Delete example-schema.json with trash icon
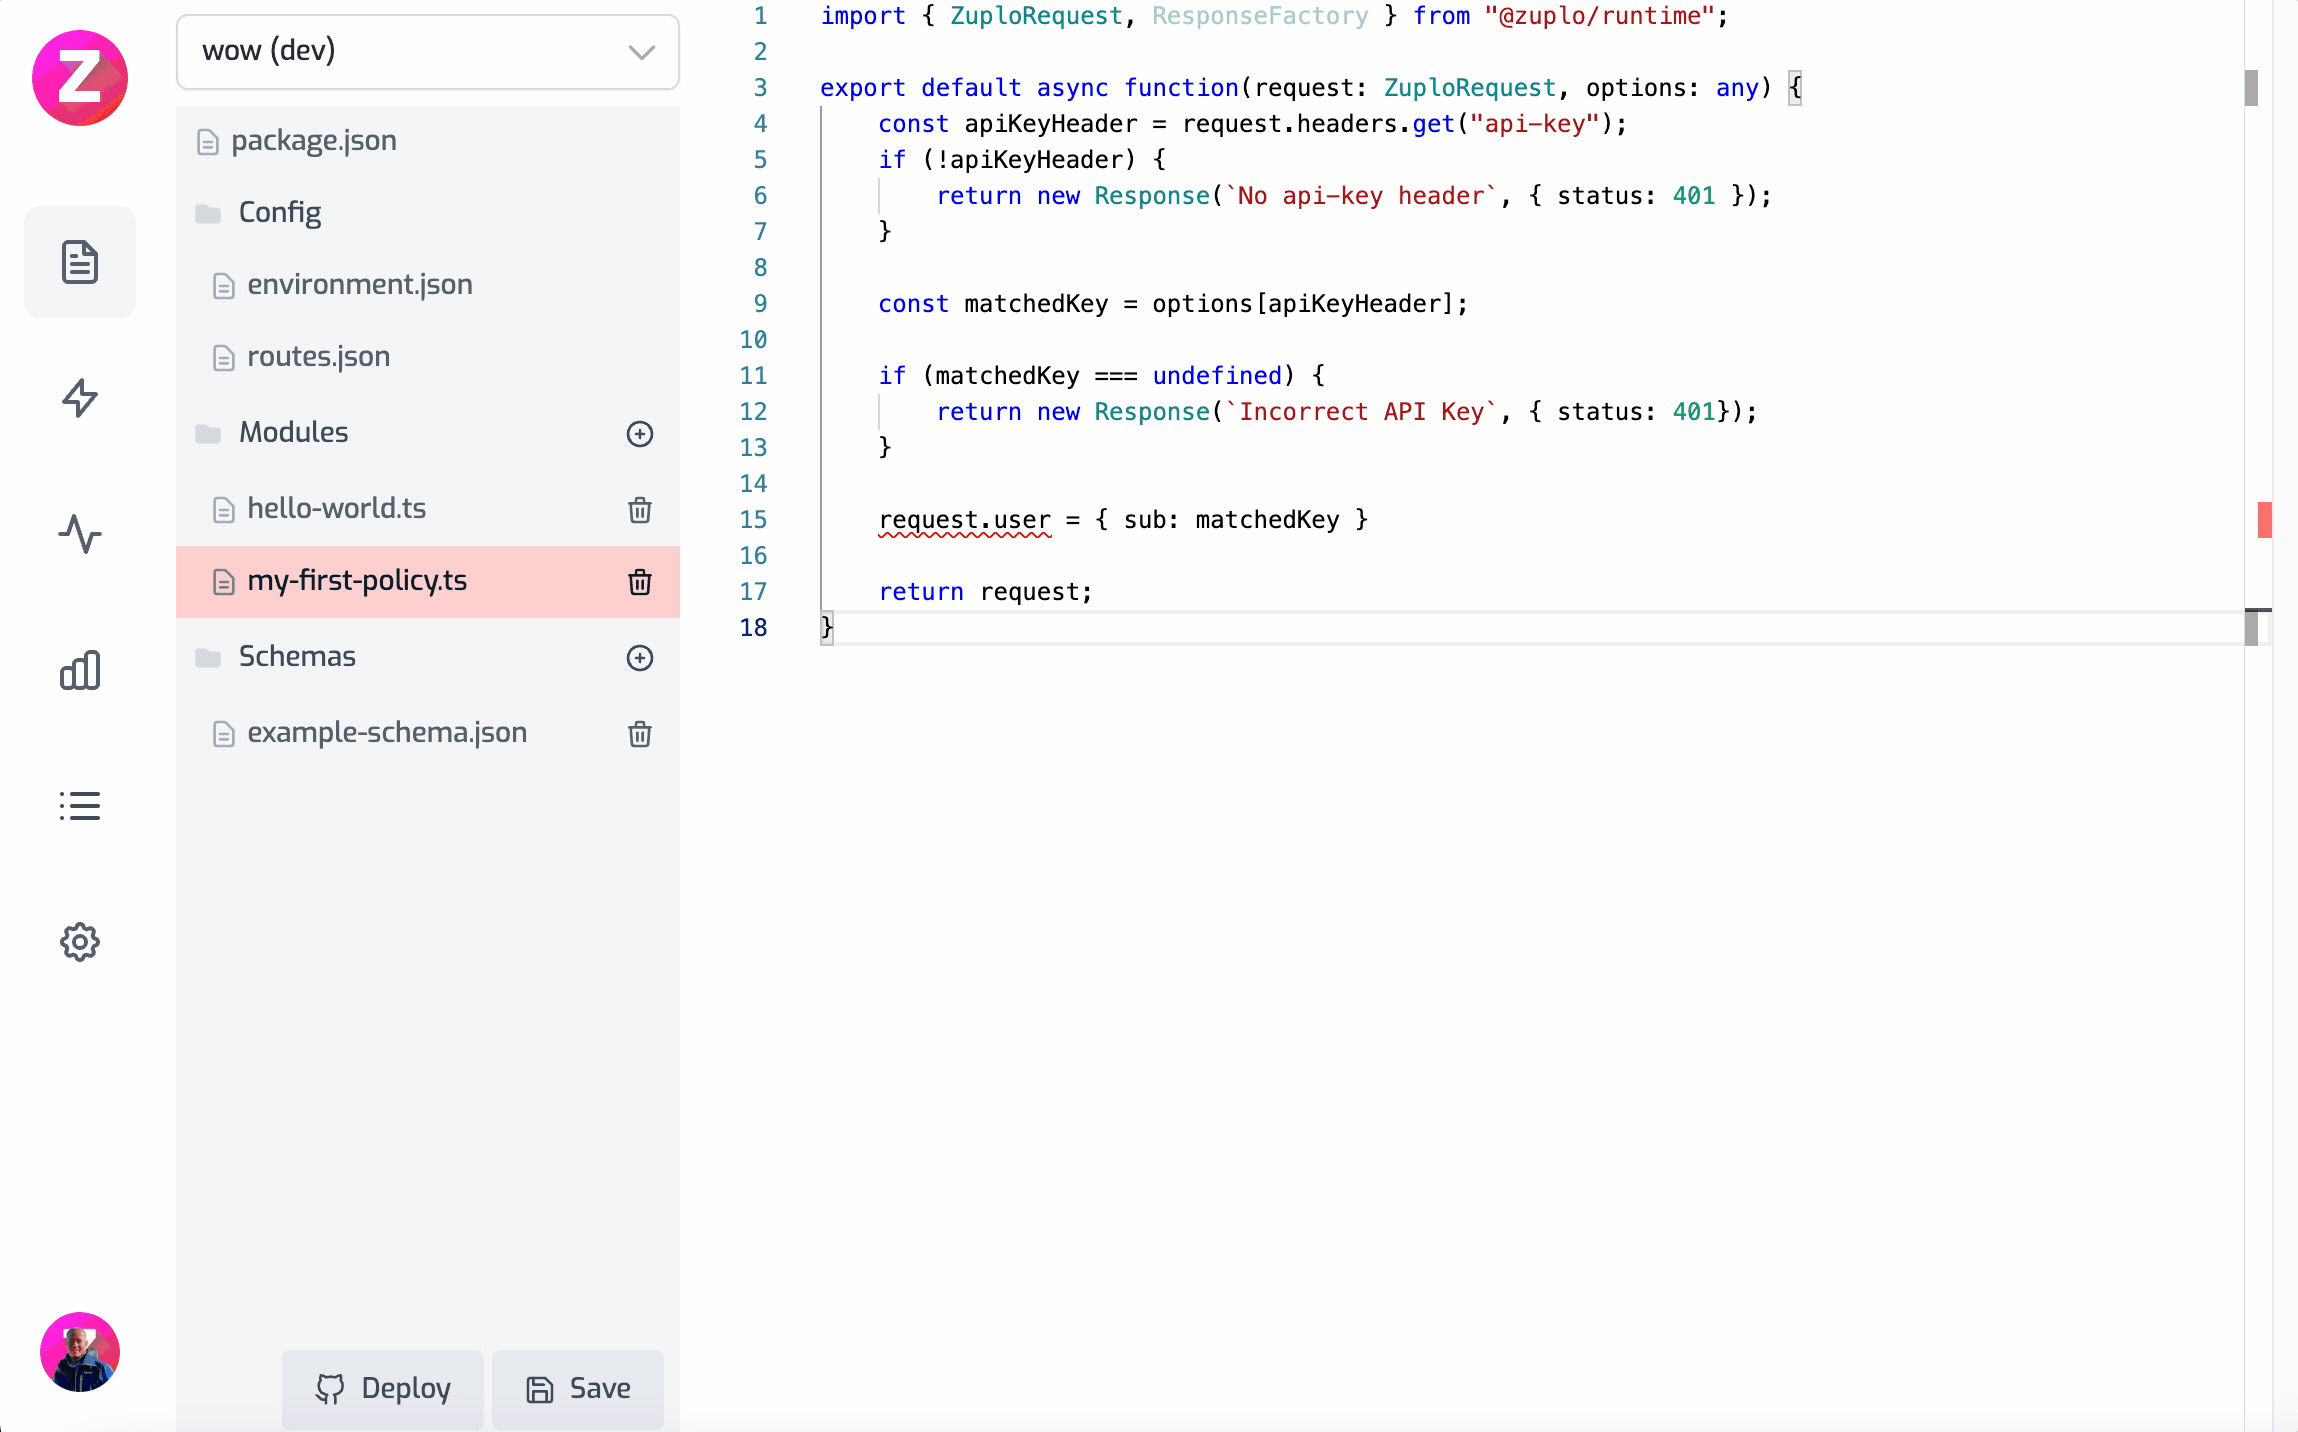This screenshot has width=2298, height=1432. pyautogui.click(x=640, y=734)
